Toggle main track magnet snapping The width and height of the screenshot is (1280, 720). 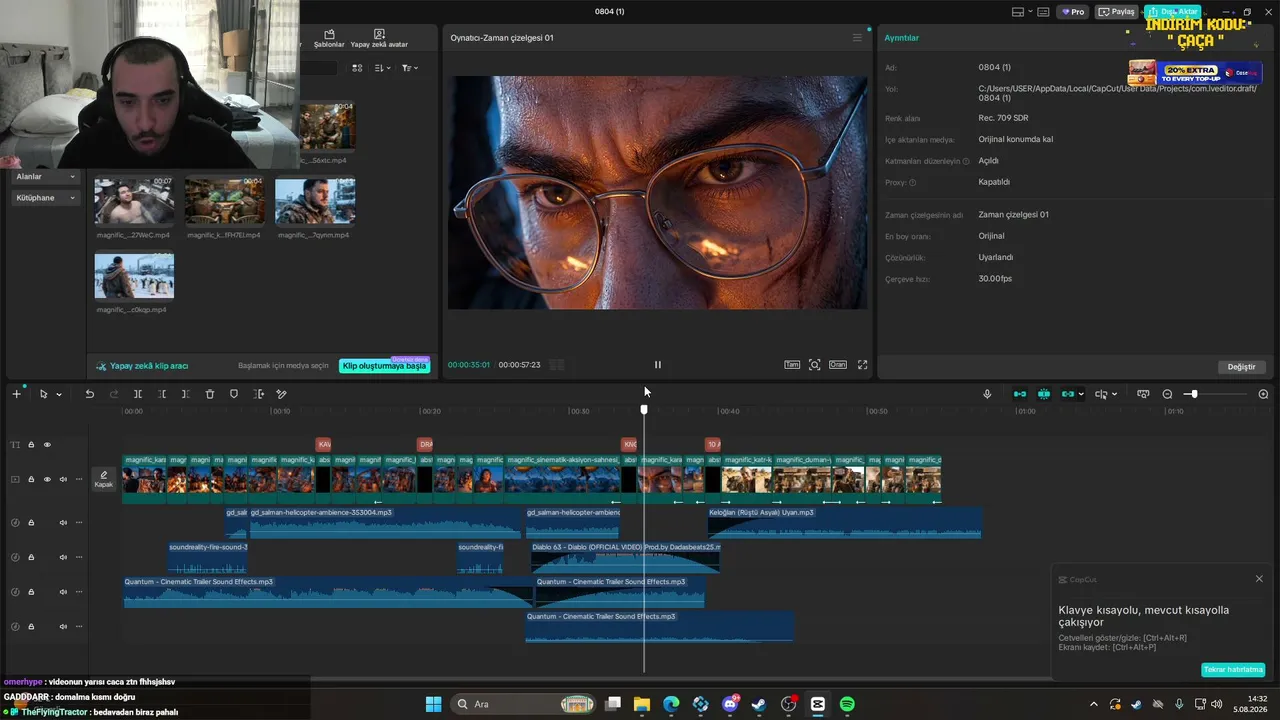[x=1020, y=394]
